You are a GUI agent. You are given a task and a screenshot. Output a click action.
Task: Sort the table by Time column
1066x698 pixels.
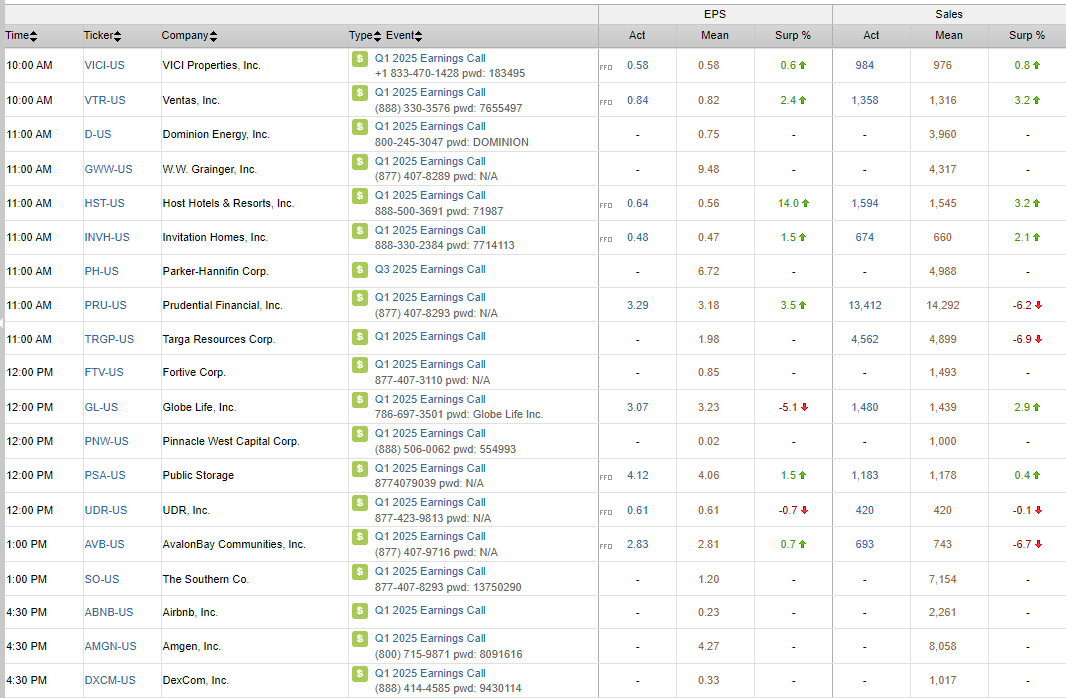coord(21,36)
